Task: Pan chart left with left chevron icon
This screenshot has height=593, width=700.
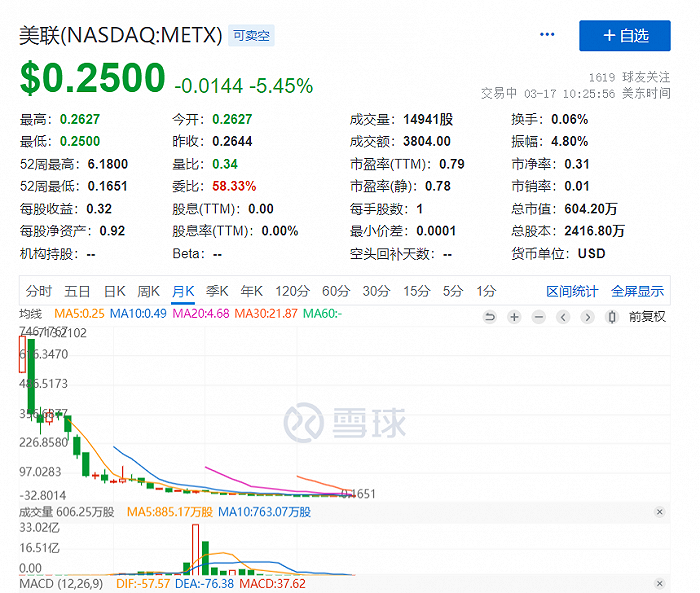Action: [x=563, y=317]
